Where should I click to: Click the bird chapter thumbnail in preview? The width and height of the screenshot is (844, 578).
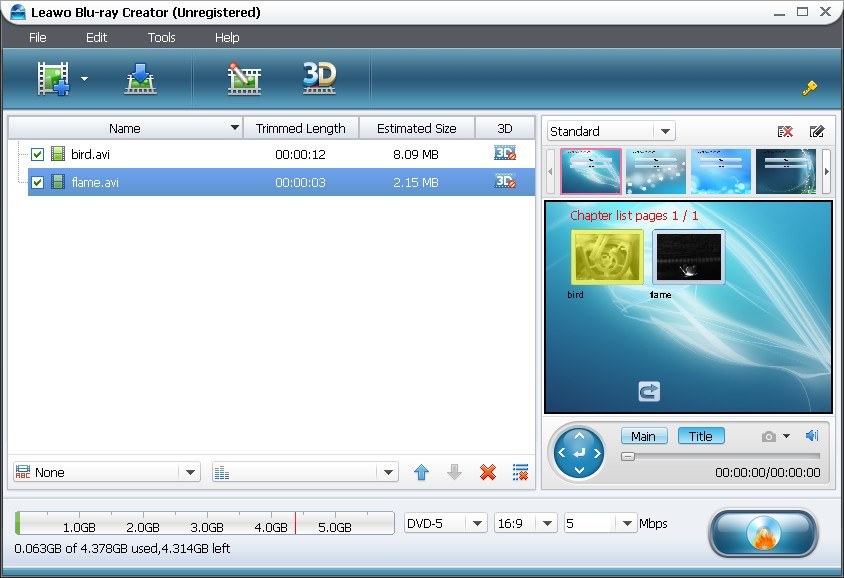point(607,257)
